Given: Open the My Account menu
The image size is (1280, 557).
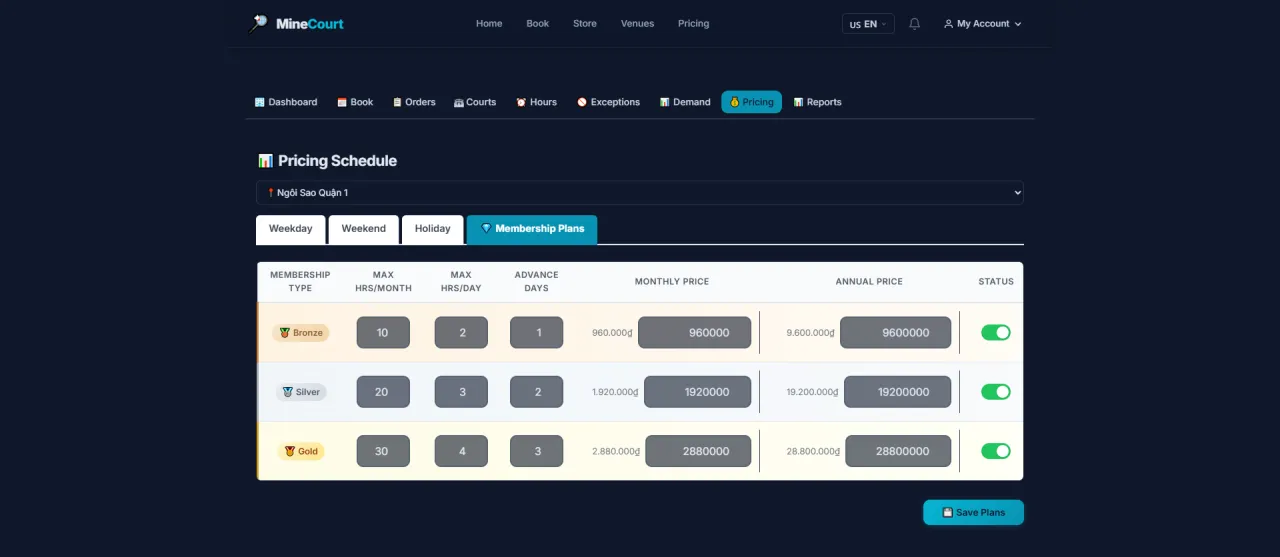Looking at the screenshot, I should [983, 24].
